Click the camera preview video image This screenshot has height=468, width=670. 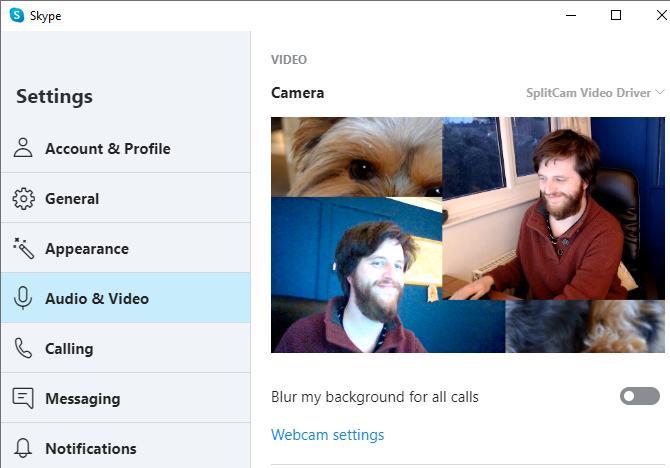(x=467, y=235)
